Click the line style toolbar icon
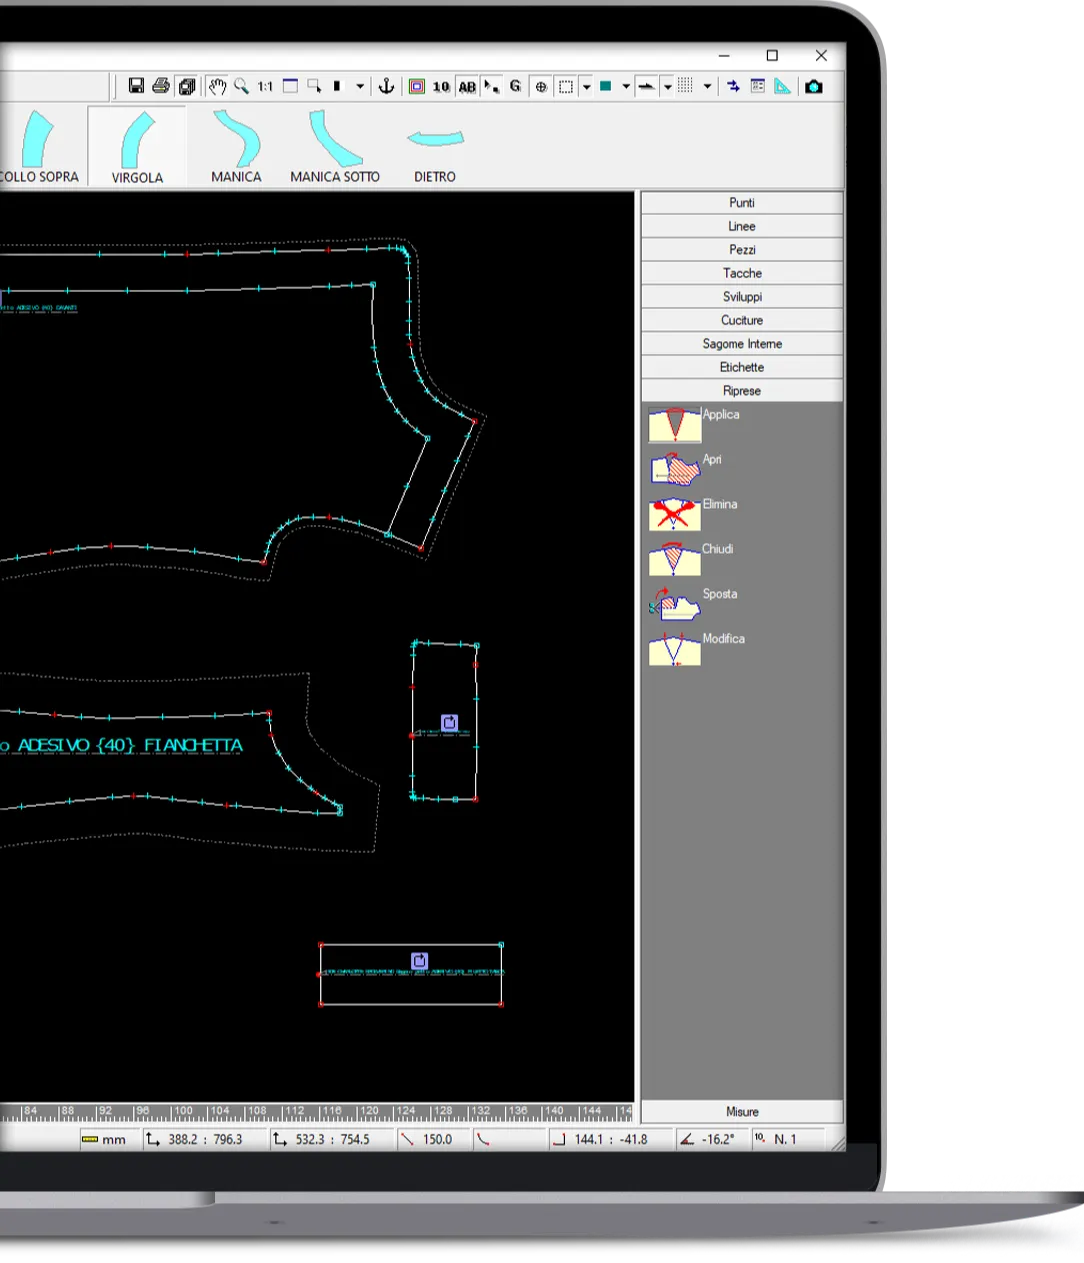Image resolution: width=1084 pixels, height=1263 pixels. coord(647,86)
